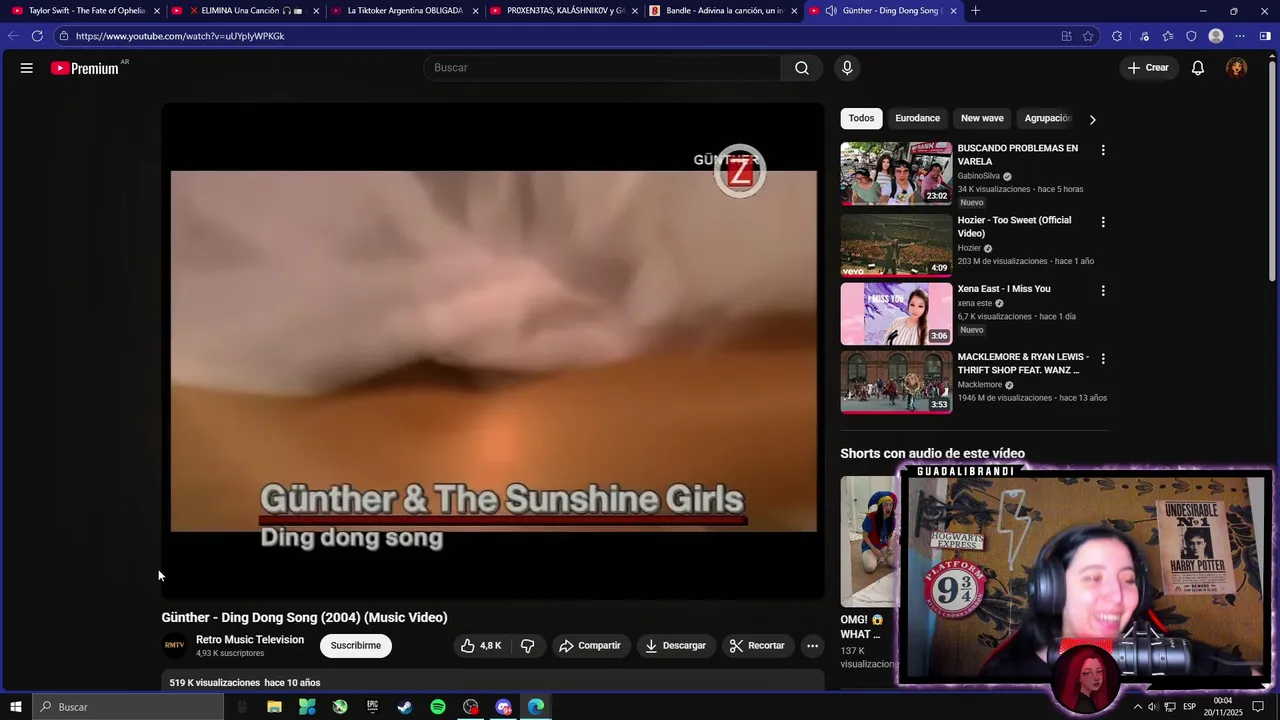Click the Crear create button

1148,68
